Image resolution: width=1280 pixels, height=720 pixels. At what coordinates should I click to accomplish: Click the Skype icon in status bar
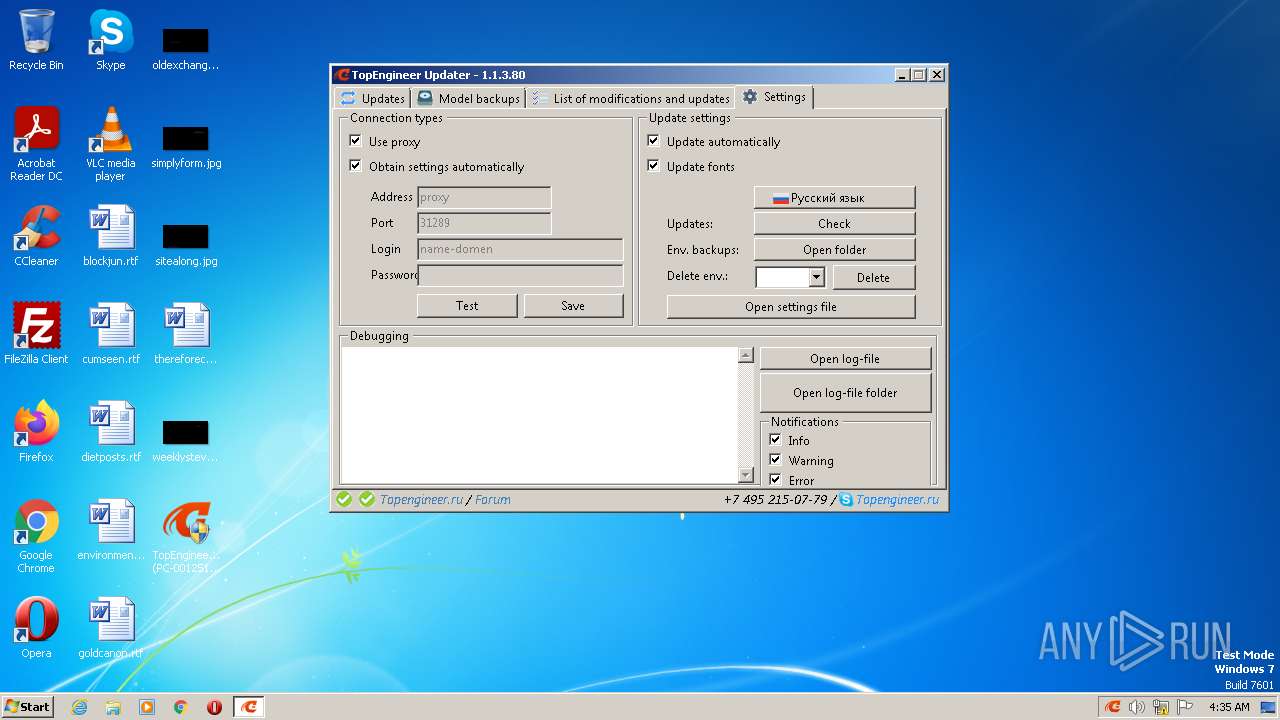click(x=846, y=499)
